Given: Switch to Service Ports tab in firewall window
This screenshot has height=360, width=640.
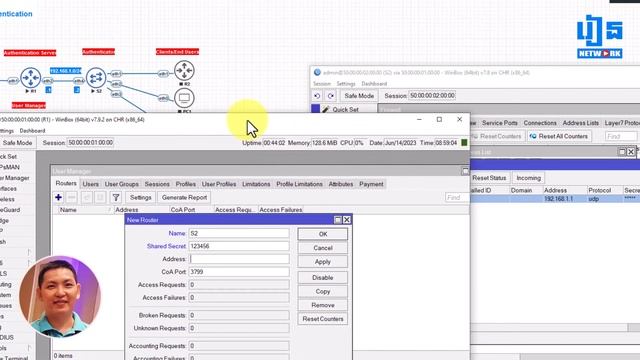Looking at the screenshot, I should pyautogui.click(x=500, y=123).
